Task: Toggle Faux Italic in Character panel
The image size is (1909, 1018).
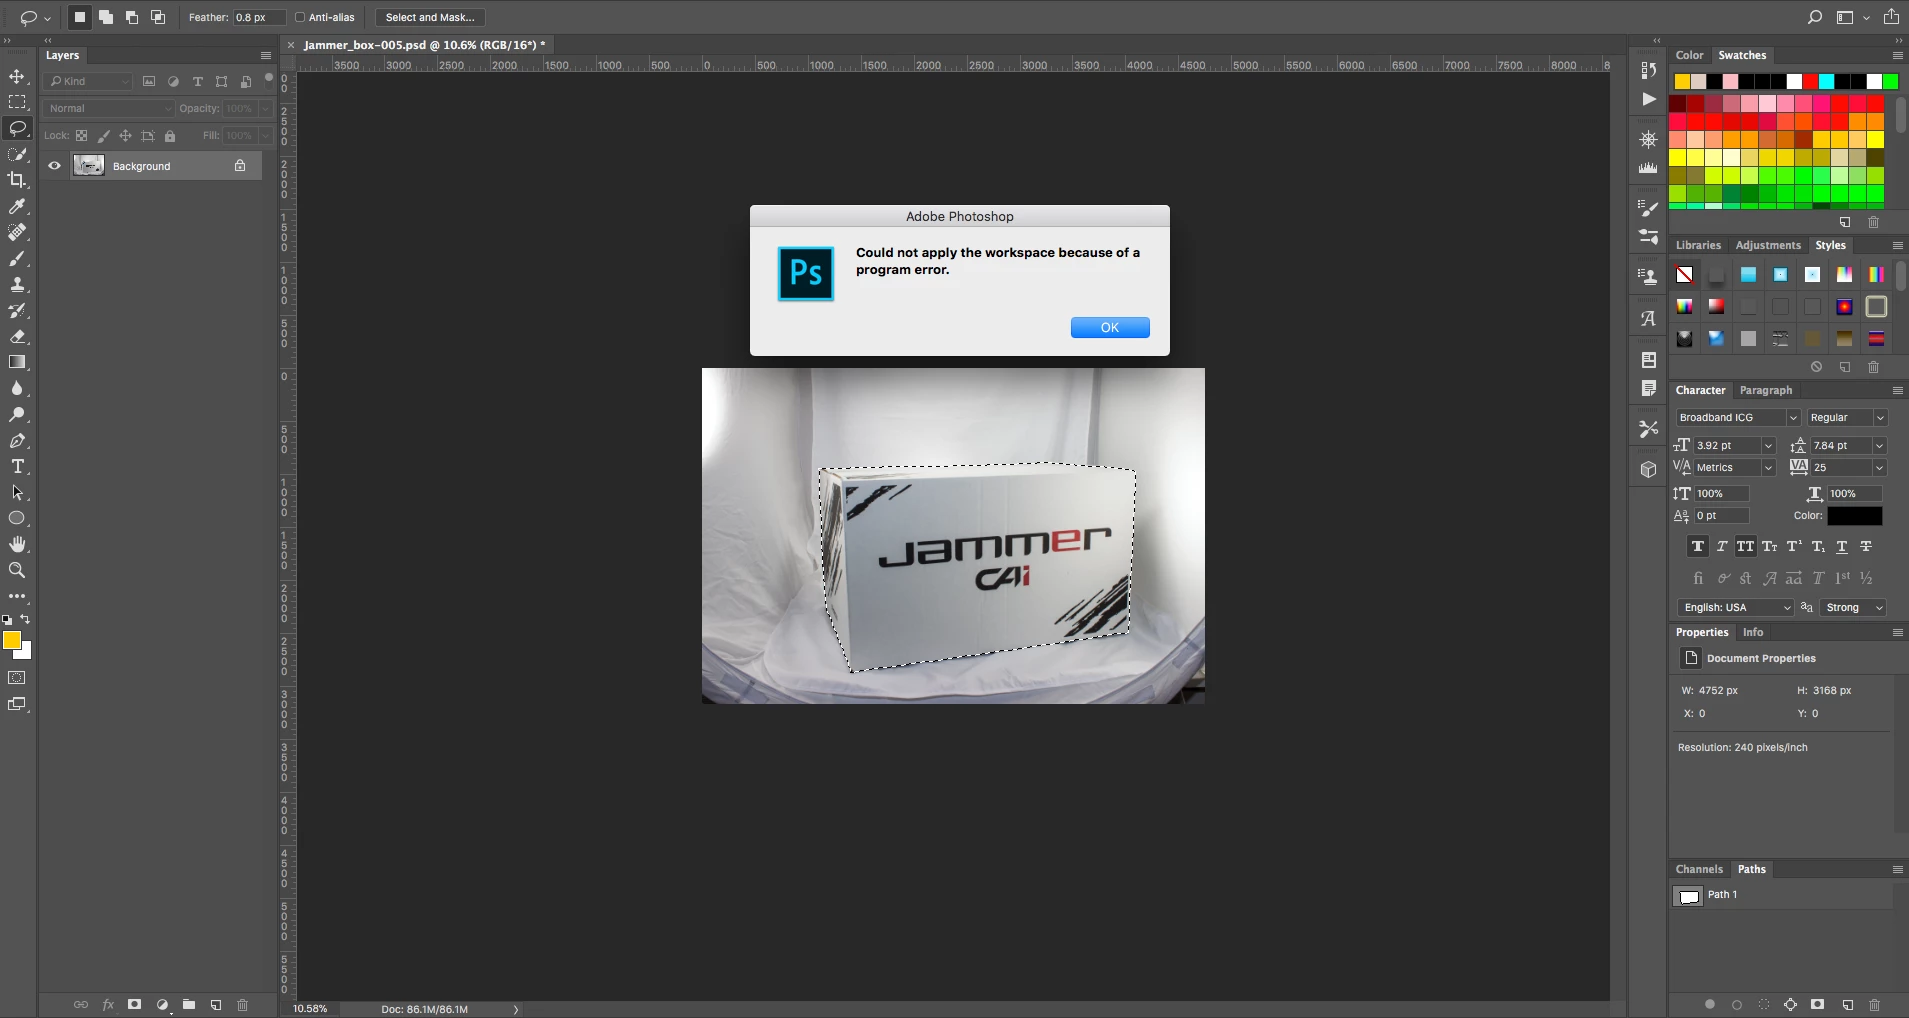Action: pos(1722,546)
